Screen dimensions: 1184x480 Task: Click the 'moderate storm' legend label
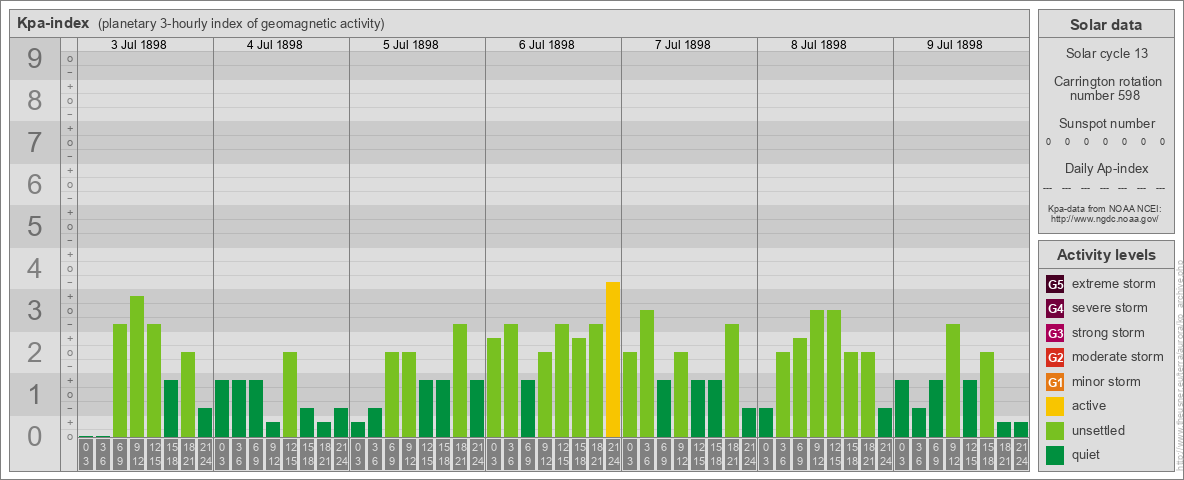pos(1118,357)
